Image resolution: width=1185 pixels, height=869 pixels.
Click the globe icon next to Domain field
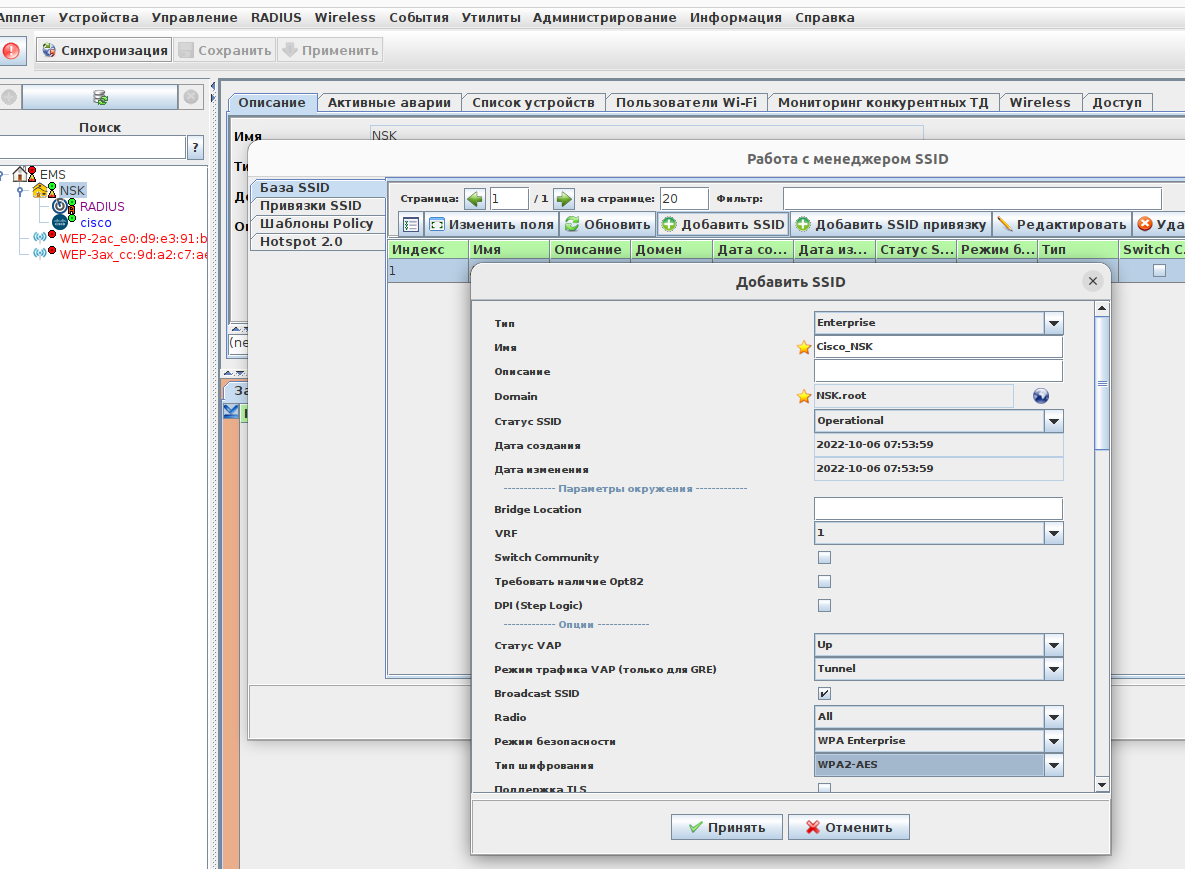tap(1041, 396)
